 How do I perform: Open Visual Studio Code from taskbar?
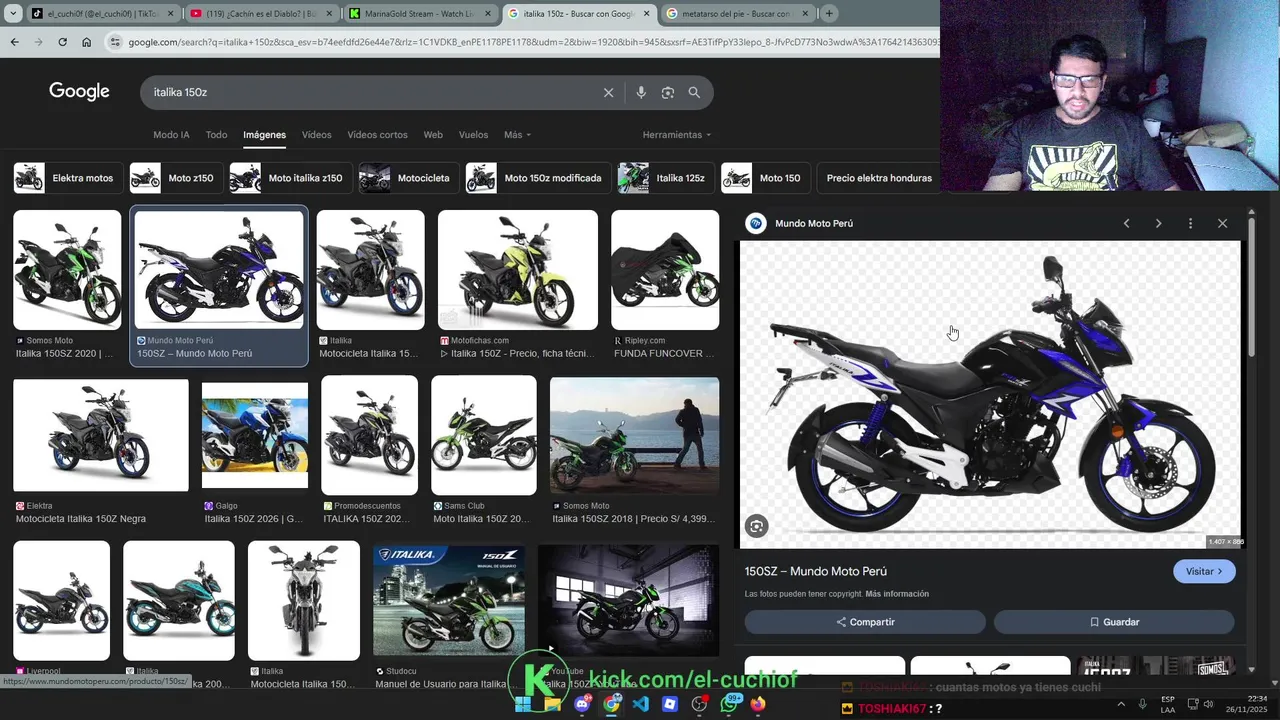(641, 704)
